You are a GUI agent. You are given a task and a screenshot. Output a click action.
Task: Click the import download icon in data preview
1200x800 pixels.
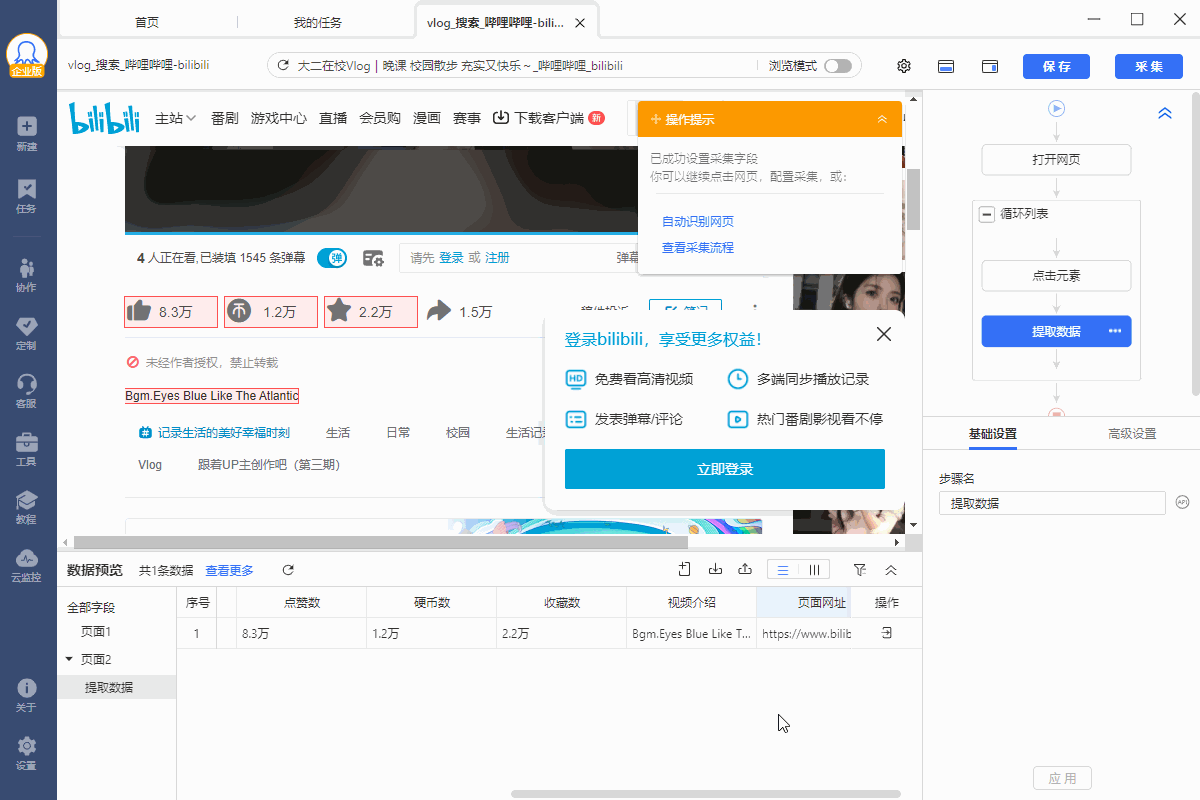tap(715, 569)
